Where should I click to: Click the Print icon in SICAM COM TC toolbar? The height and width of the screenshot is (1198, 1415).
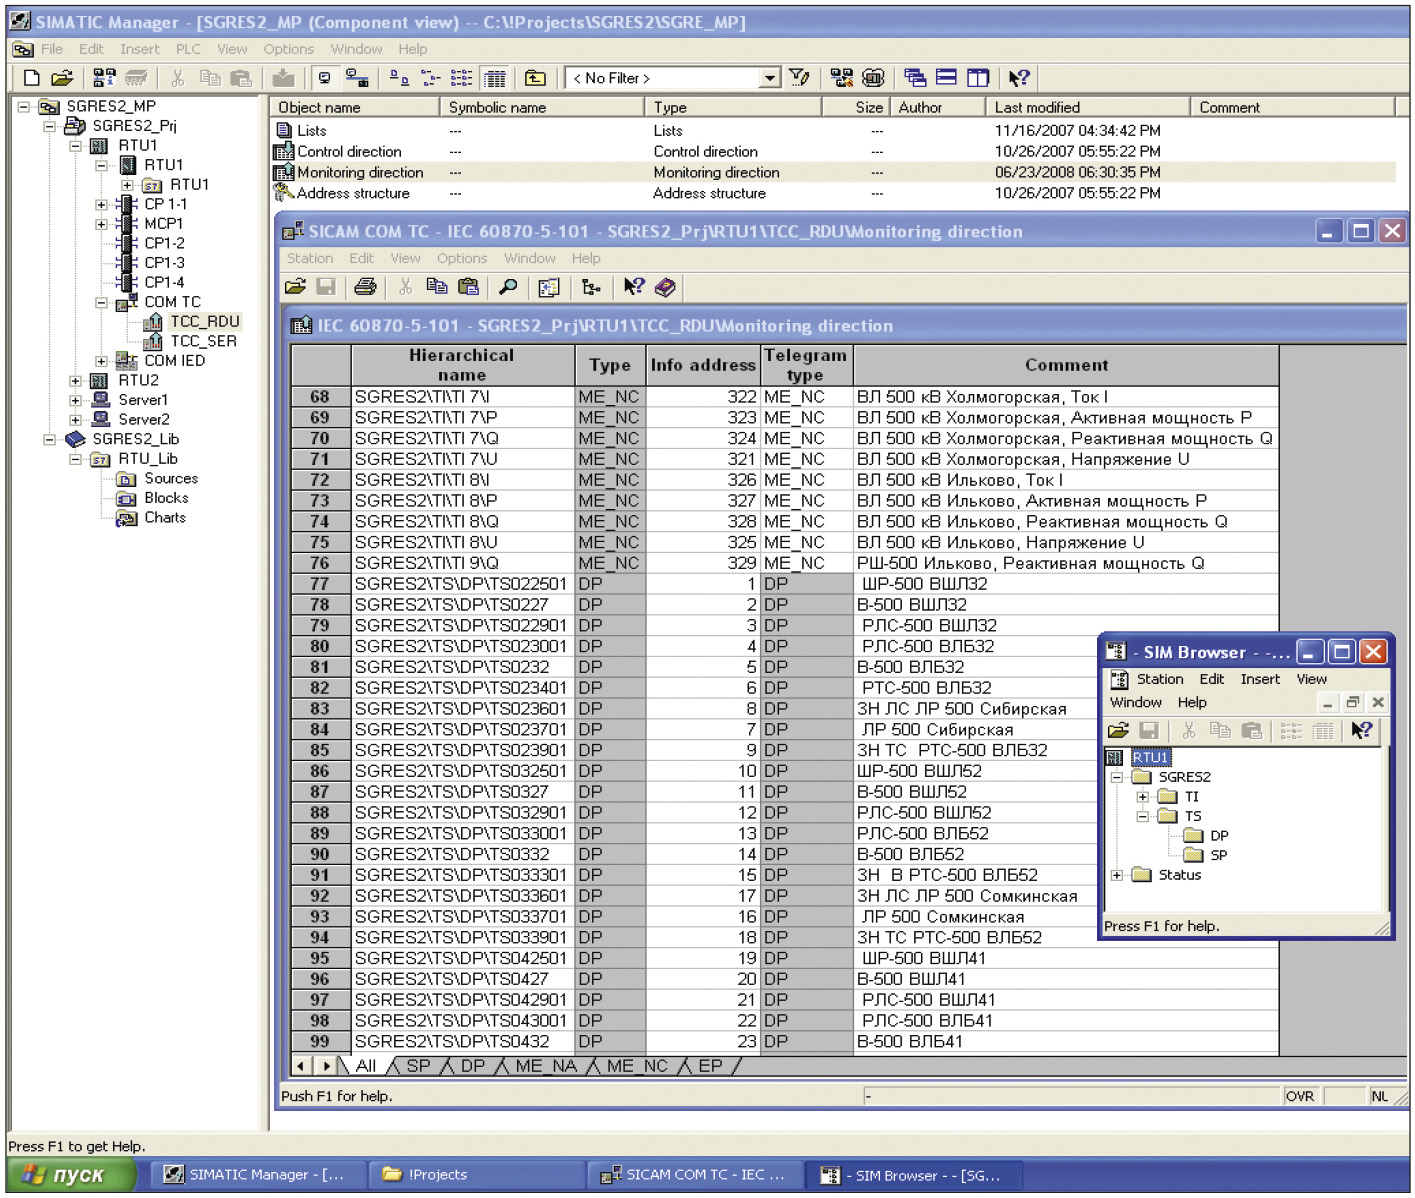coord(365,287)
